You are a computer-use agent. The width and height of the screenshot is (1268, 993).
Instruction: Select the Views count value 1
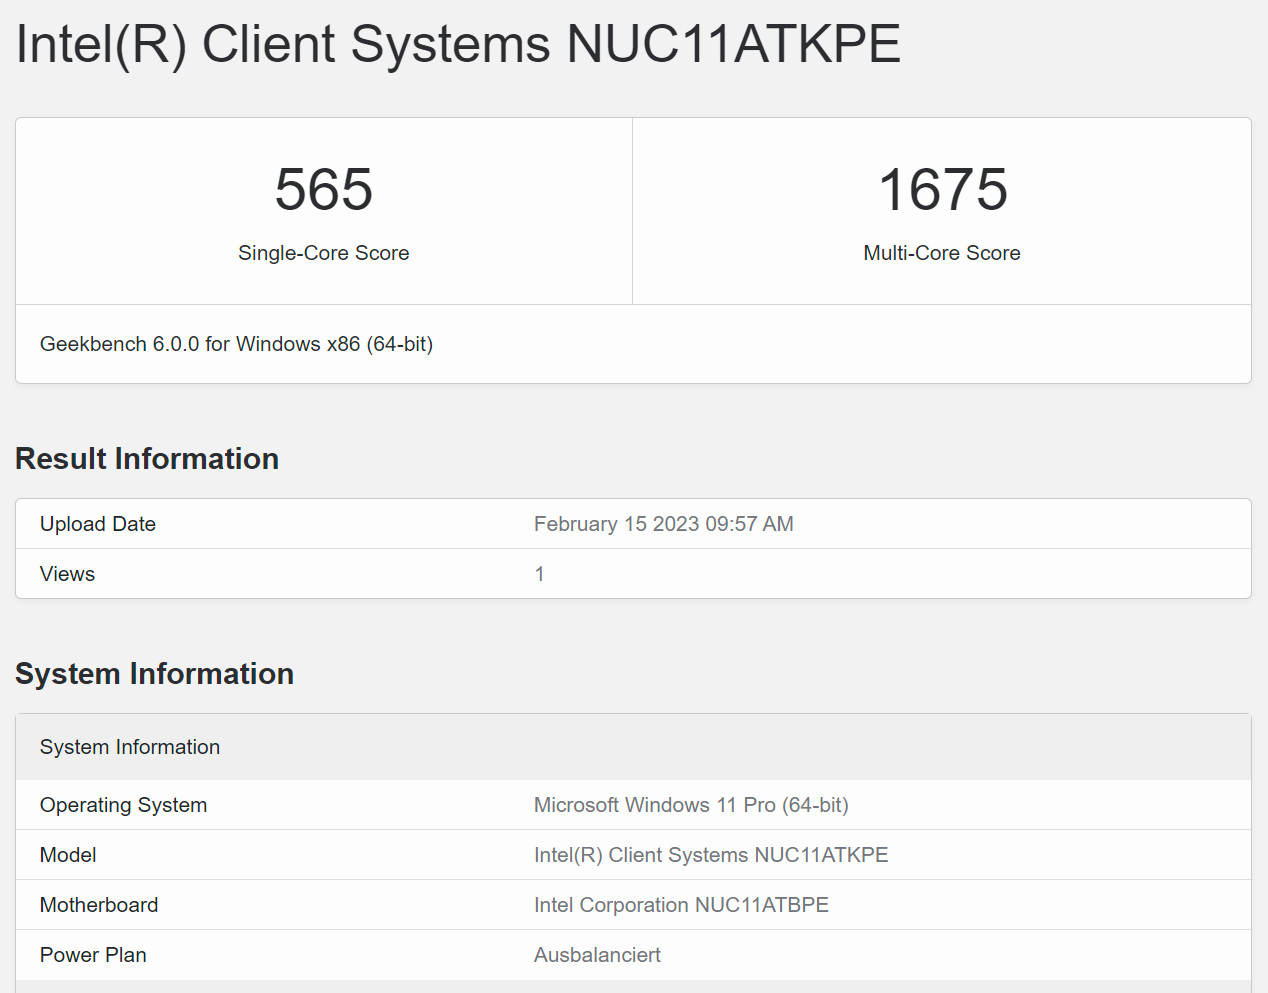pos(539,574)
